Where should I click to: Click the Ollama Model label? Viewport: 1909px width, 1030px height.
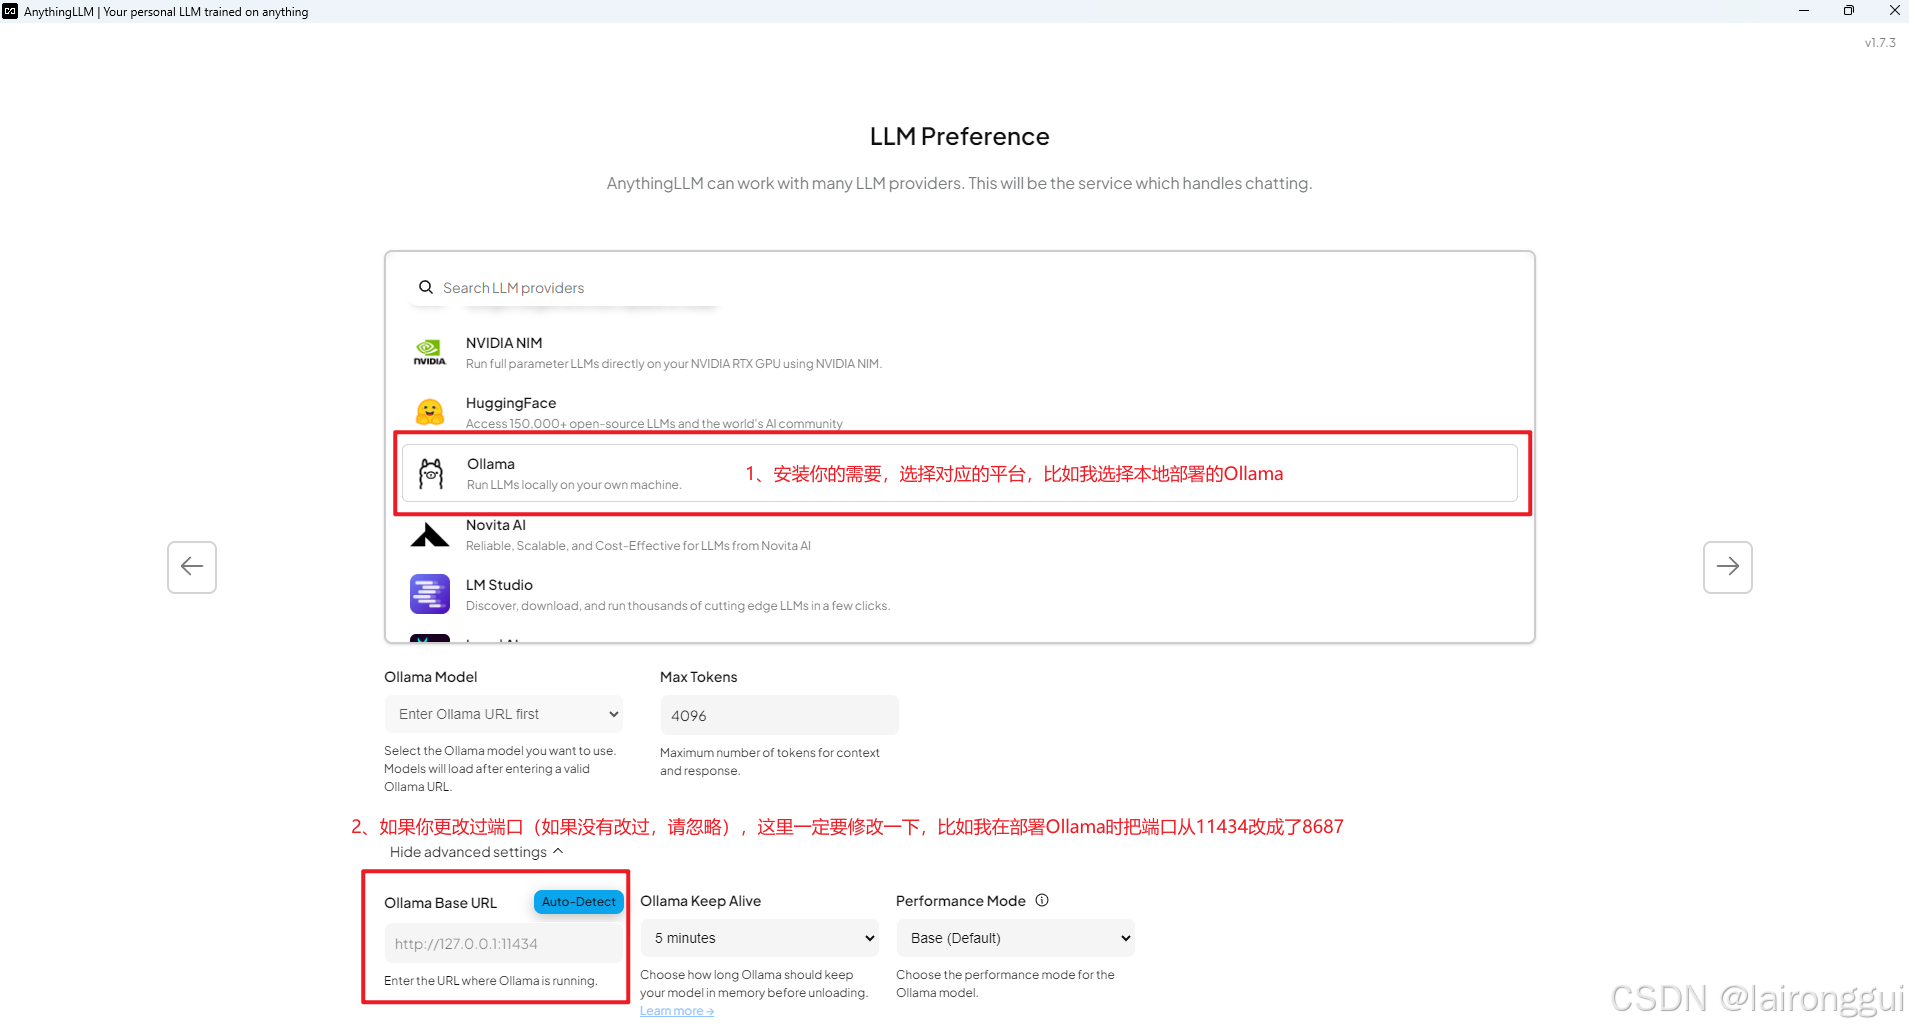(x=431, y=677)
